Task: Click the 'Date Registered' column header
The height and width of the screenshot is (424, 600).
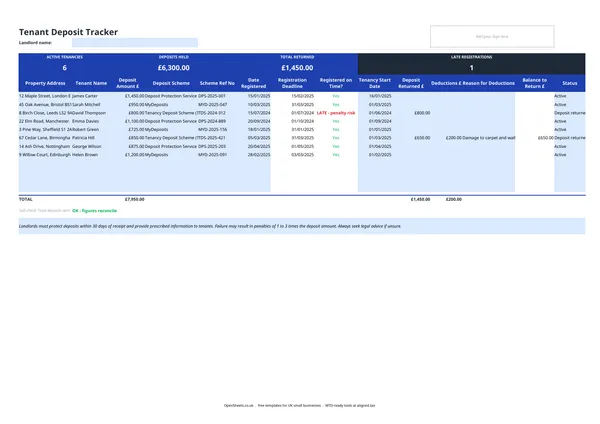Action: tap(253, 83)
